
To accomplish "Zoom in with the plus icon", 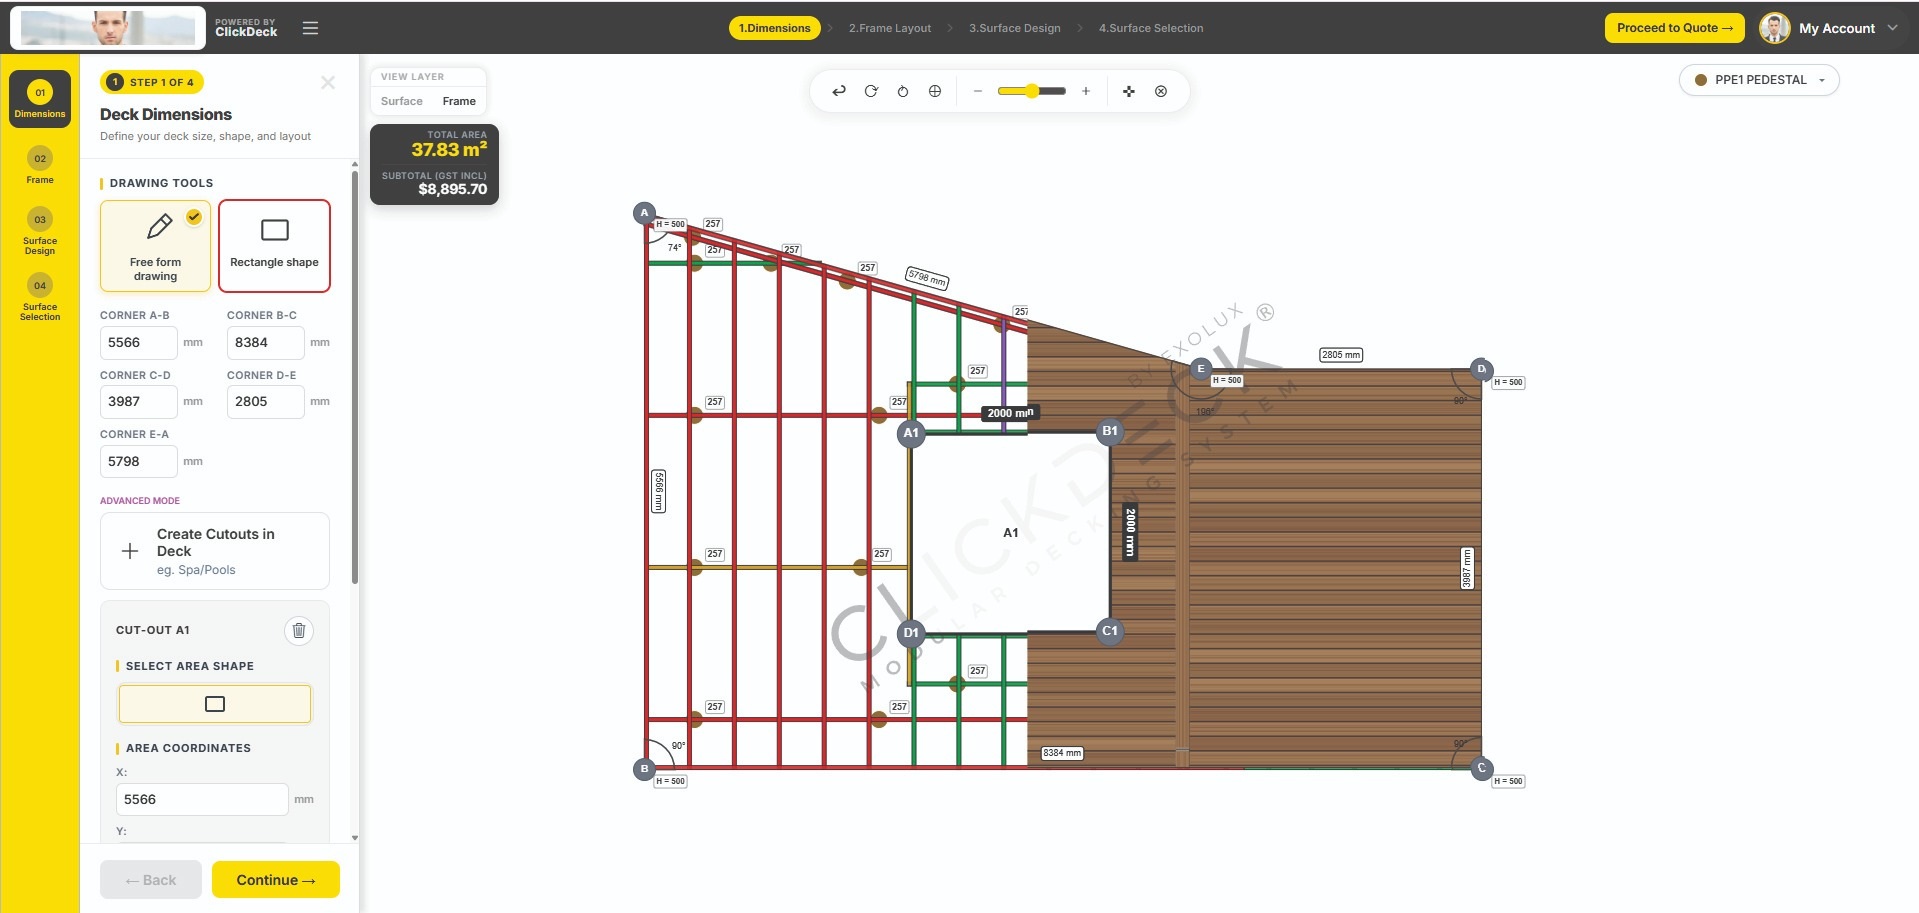I will pos(1086,91).
